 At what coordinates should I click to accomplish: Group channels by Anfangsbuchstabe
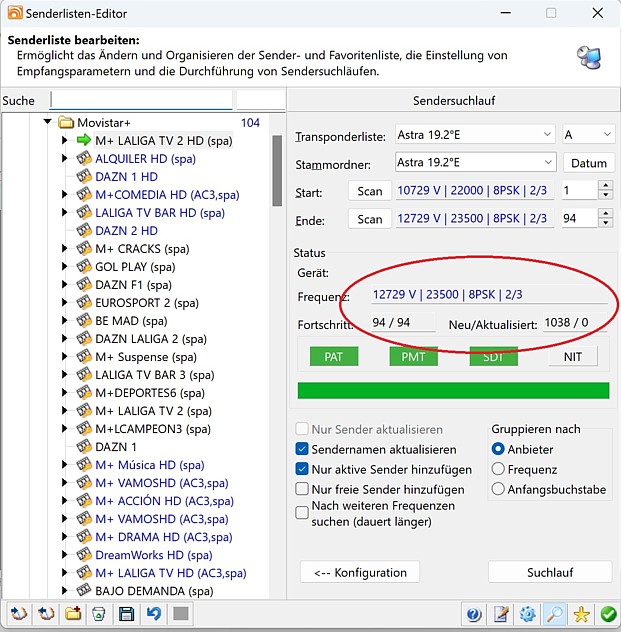[498, 489]
